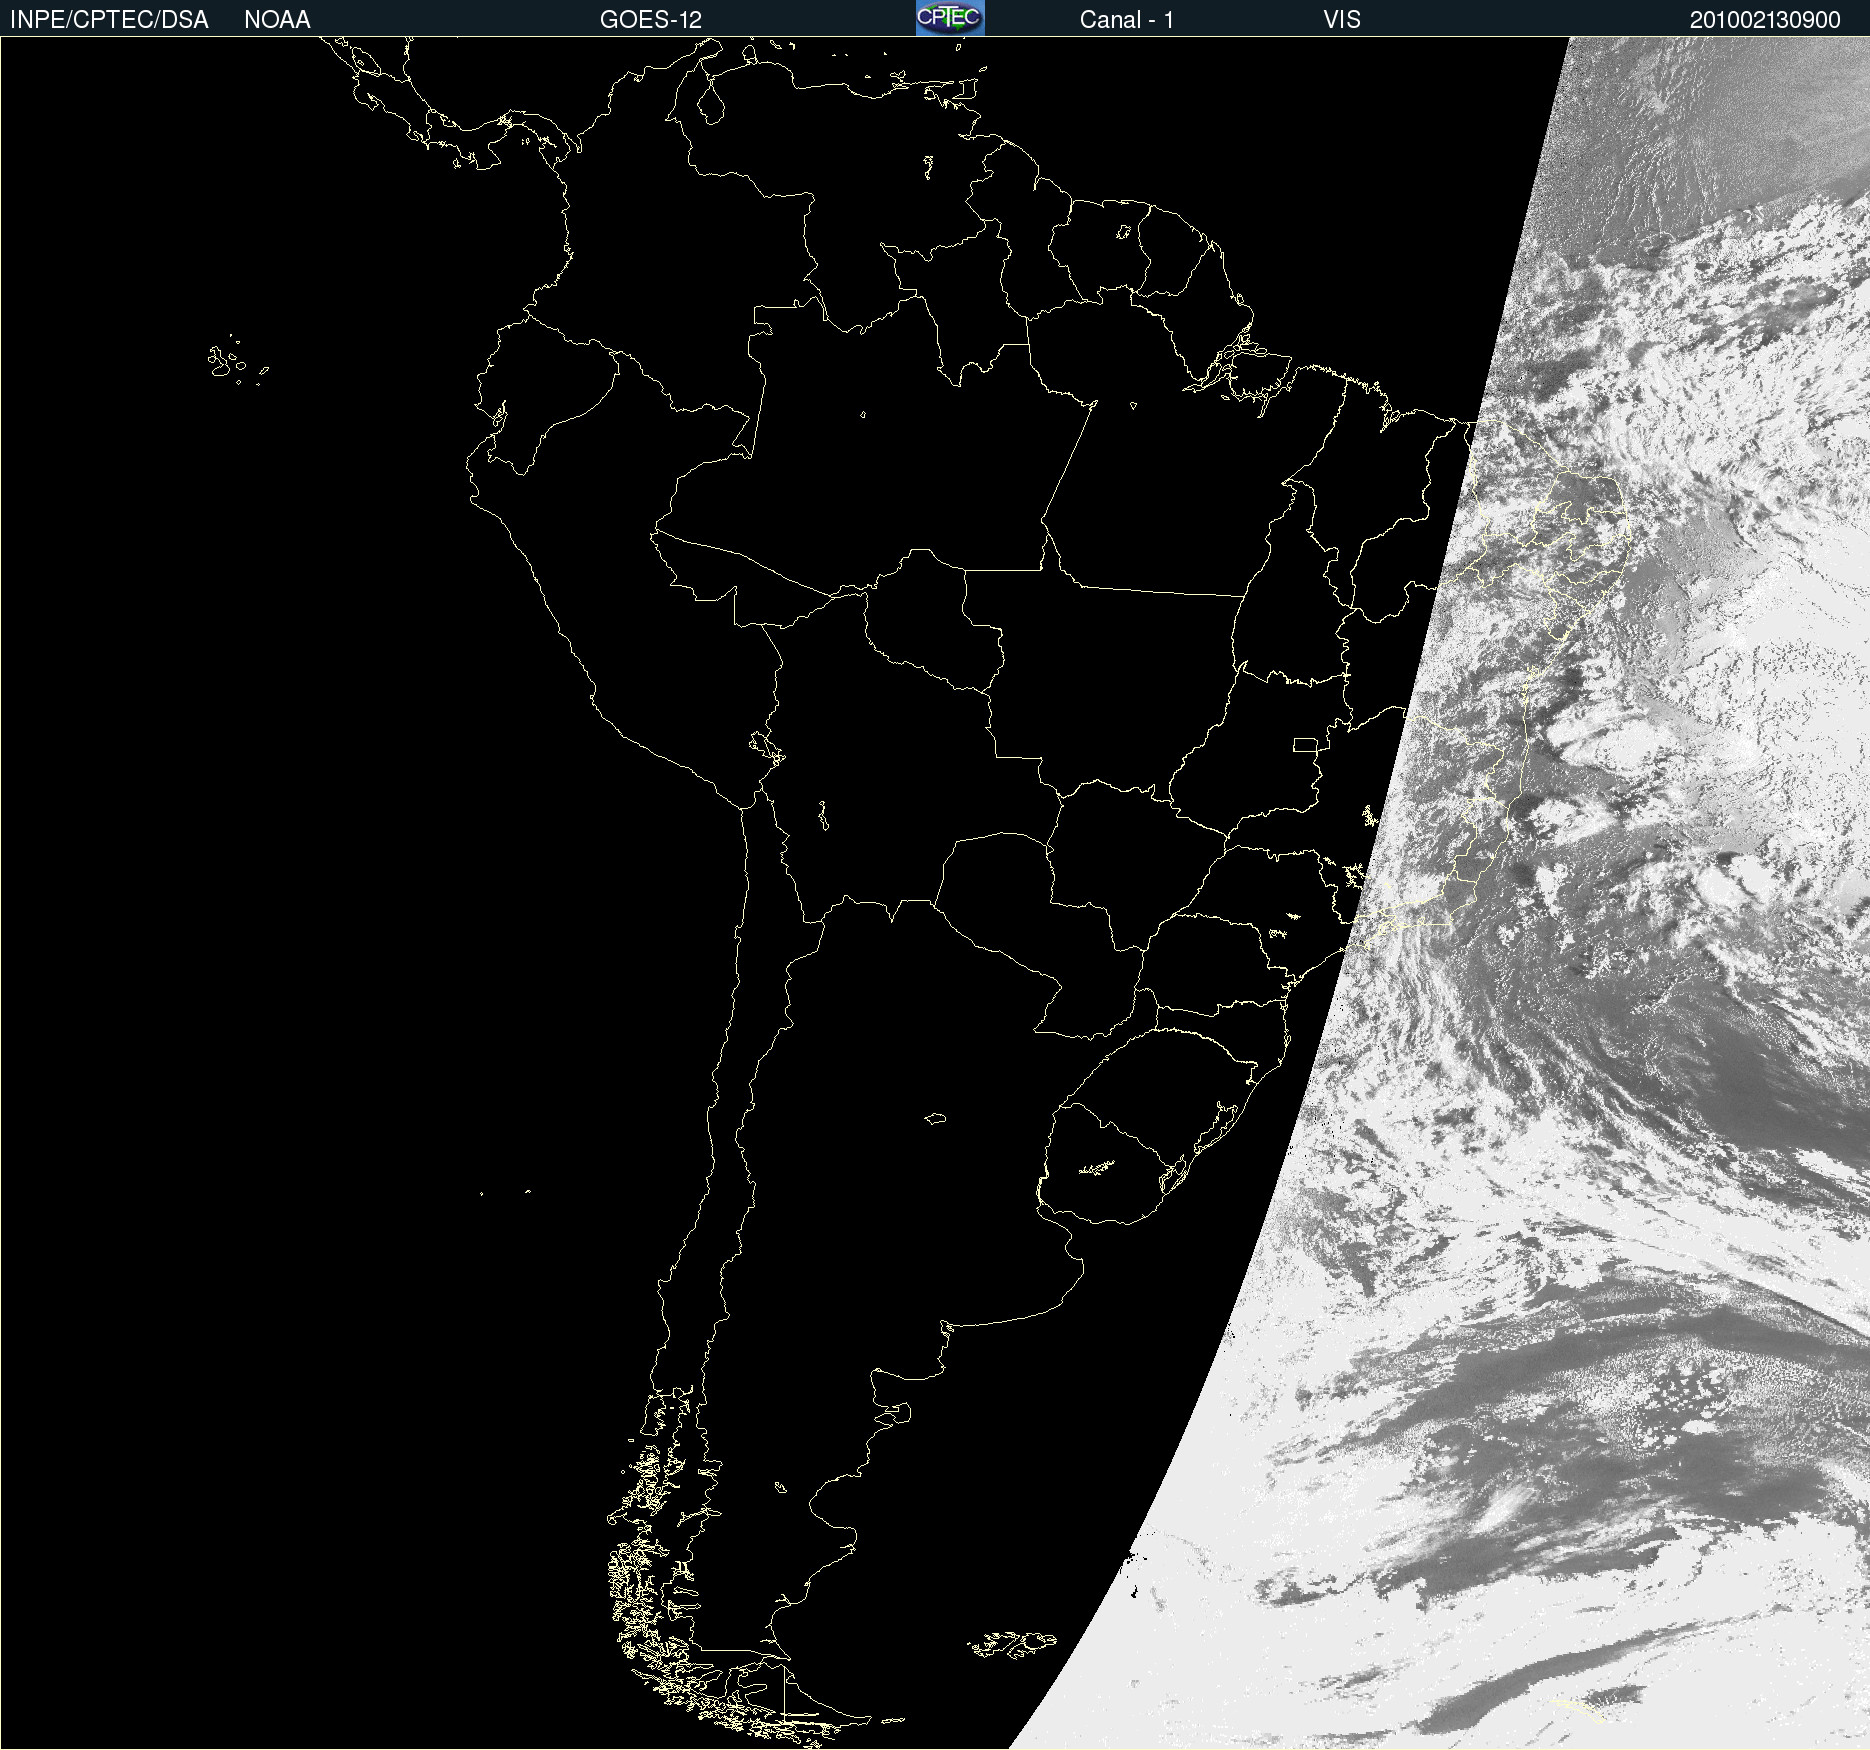1870x1750 pixels.
Task: Click the CPTEC logo in header
Action: [x=950, y=18]
